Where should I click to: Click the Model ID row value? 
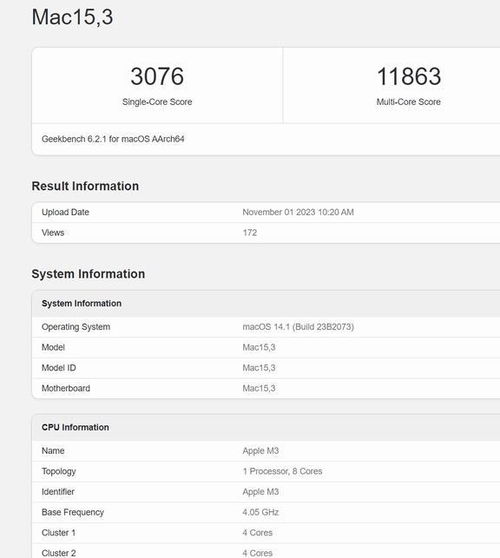(259, 368)
